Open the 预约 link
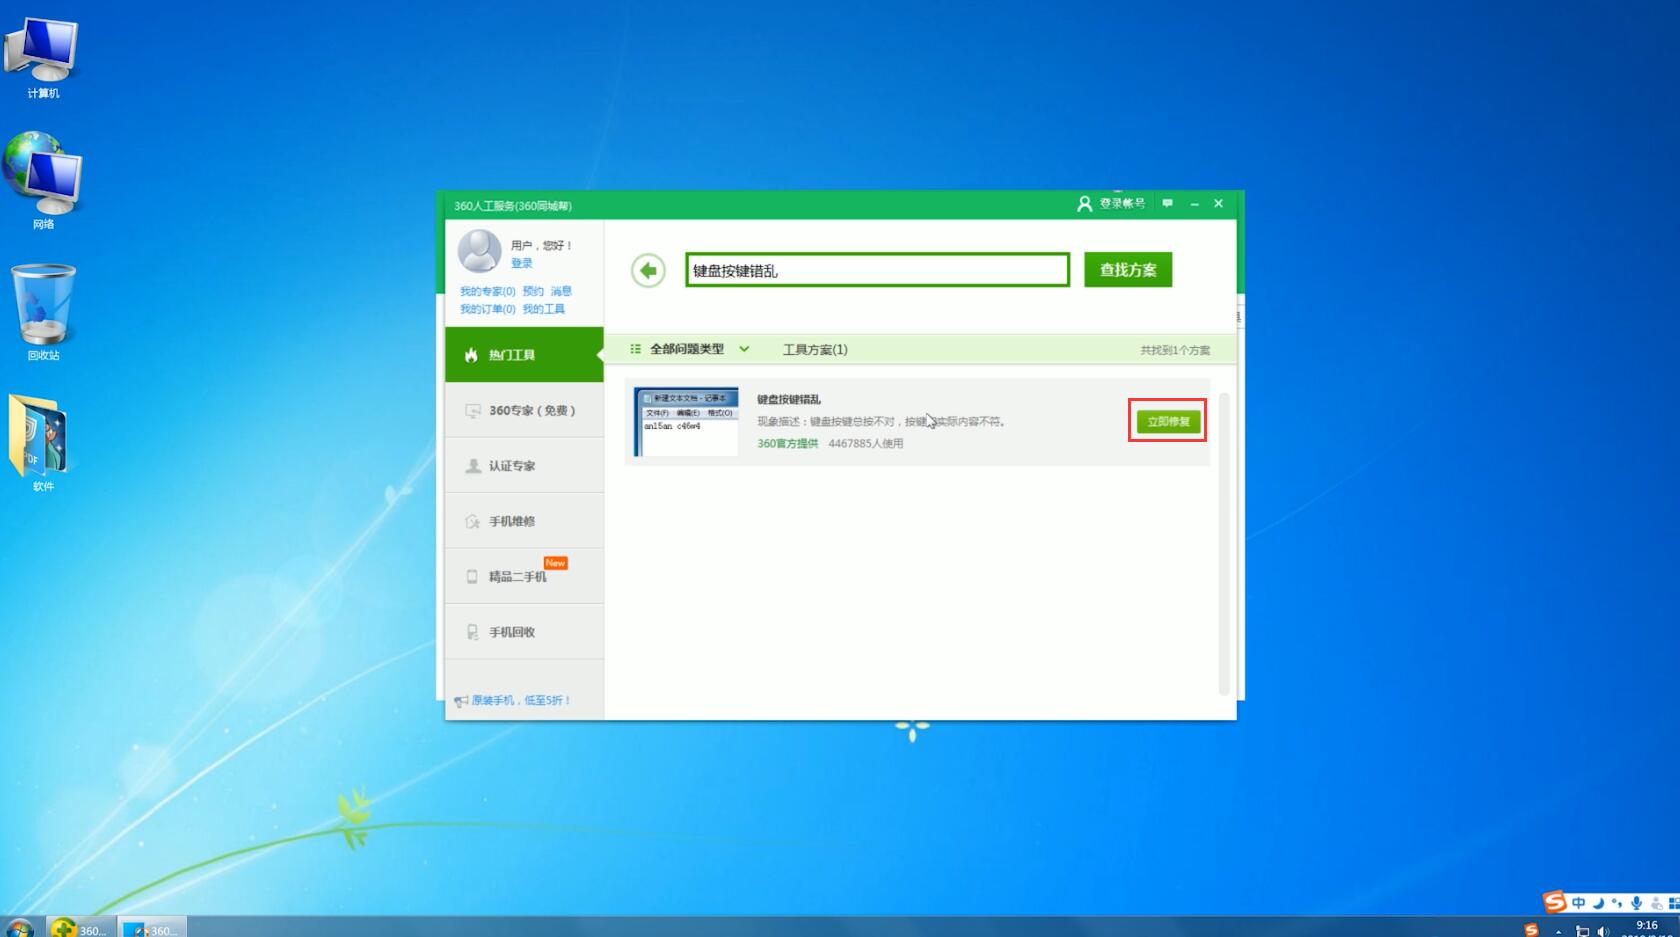 (533, 291)
